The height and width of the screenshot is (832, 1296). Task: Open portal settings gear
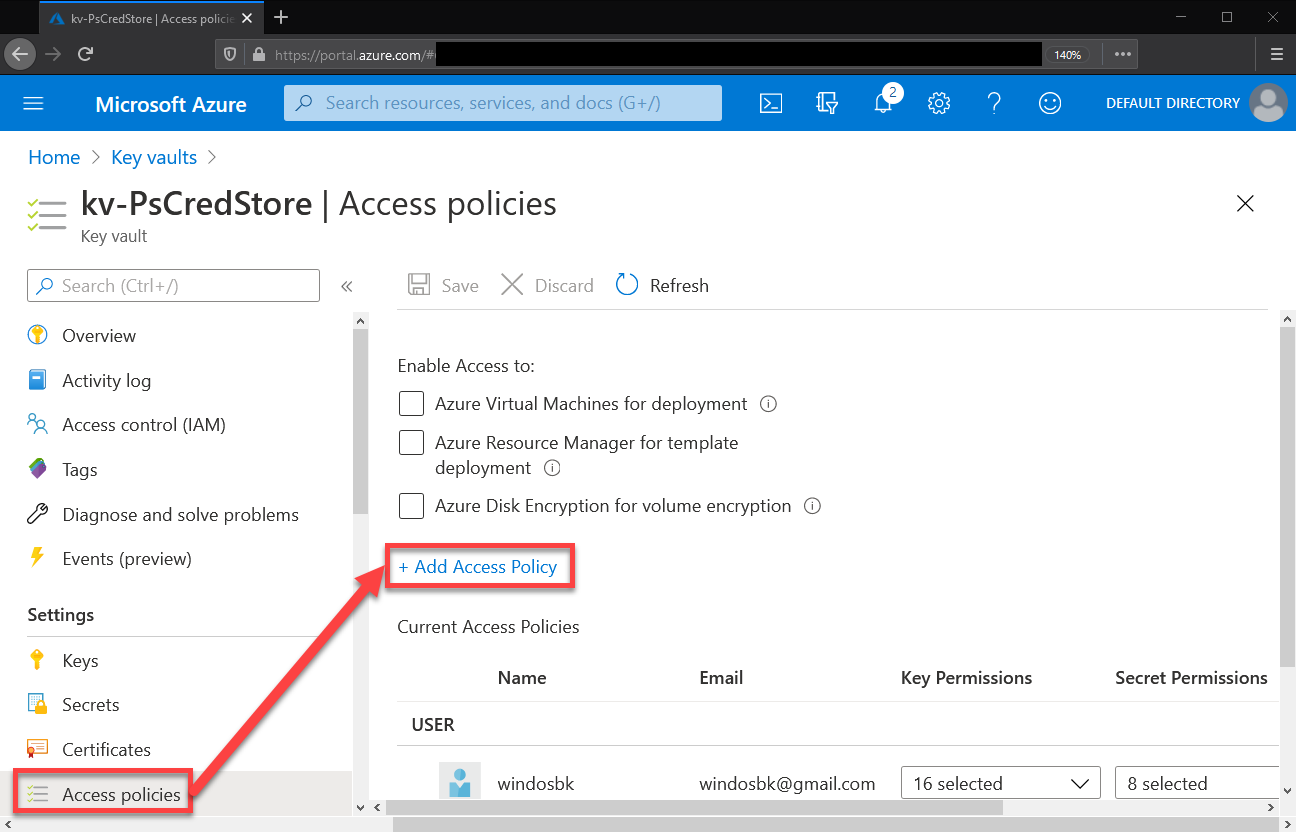[938, 103]
